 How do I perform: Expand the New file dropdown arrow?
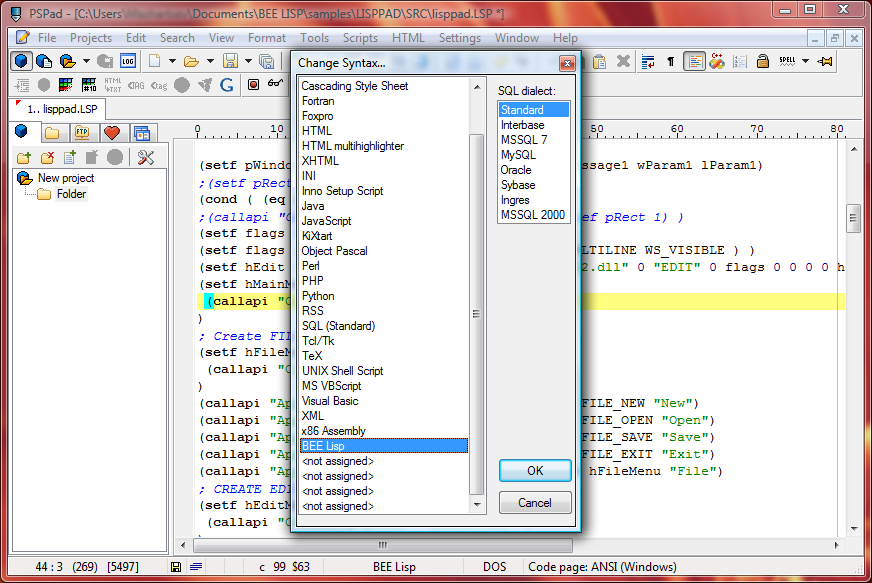(173, 61)
